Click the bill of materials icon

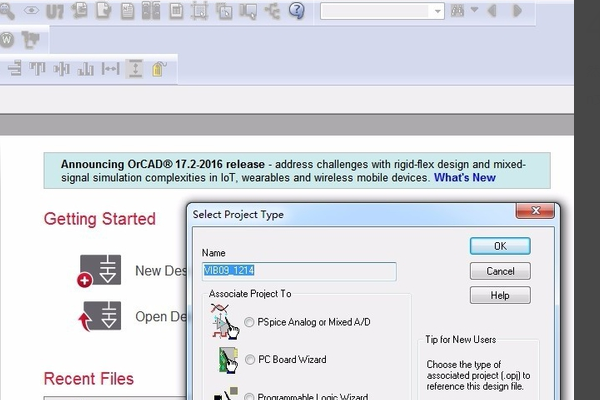[x=176, y=11]
